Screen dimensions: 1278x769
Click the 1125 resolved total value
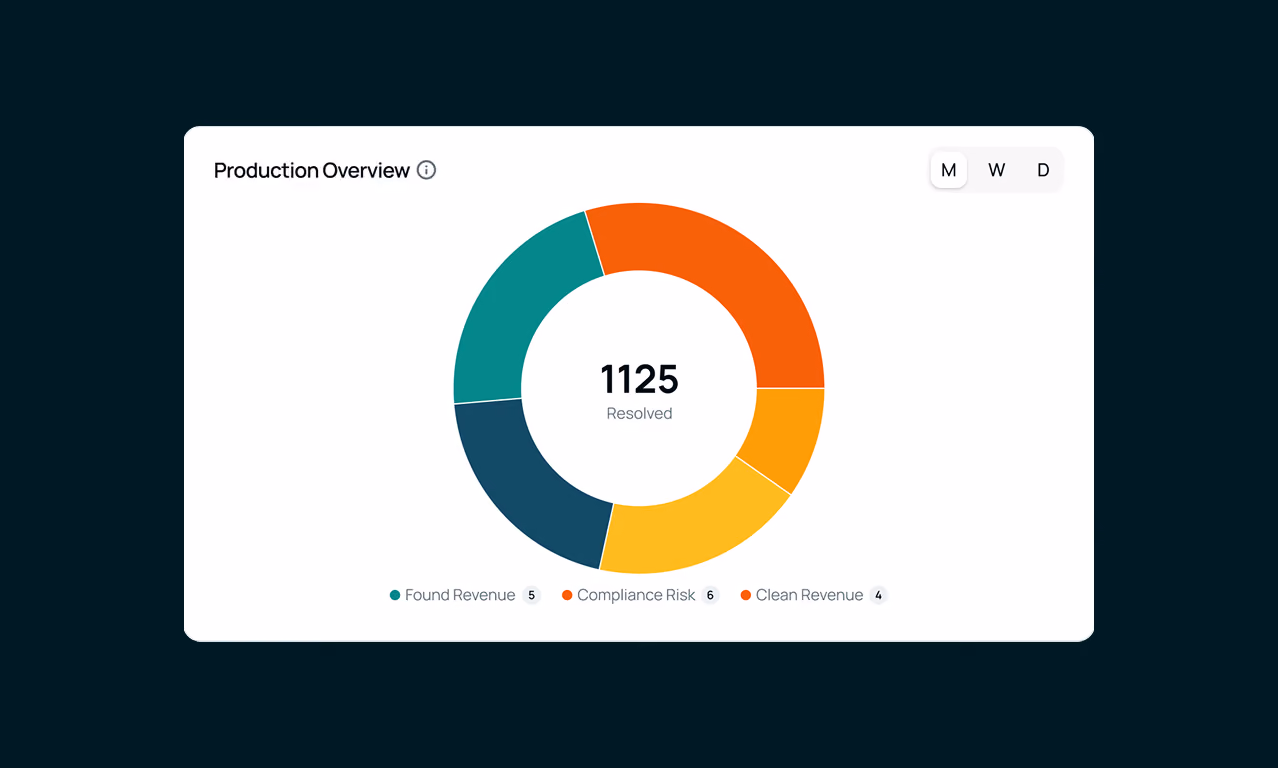pos(639,380)
